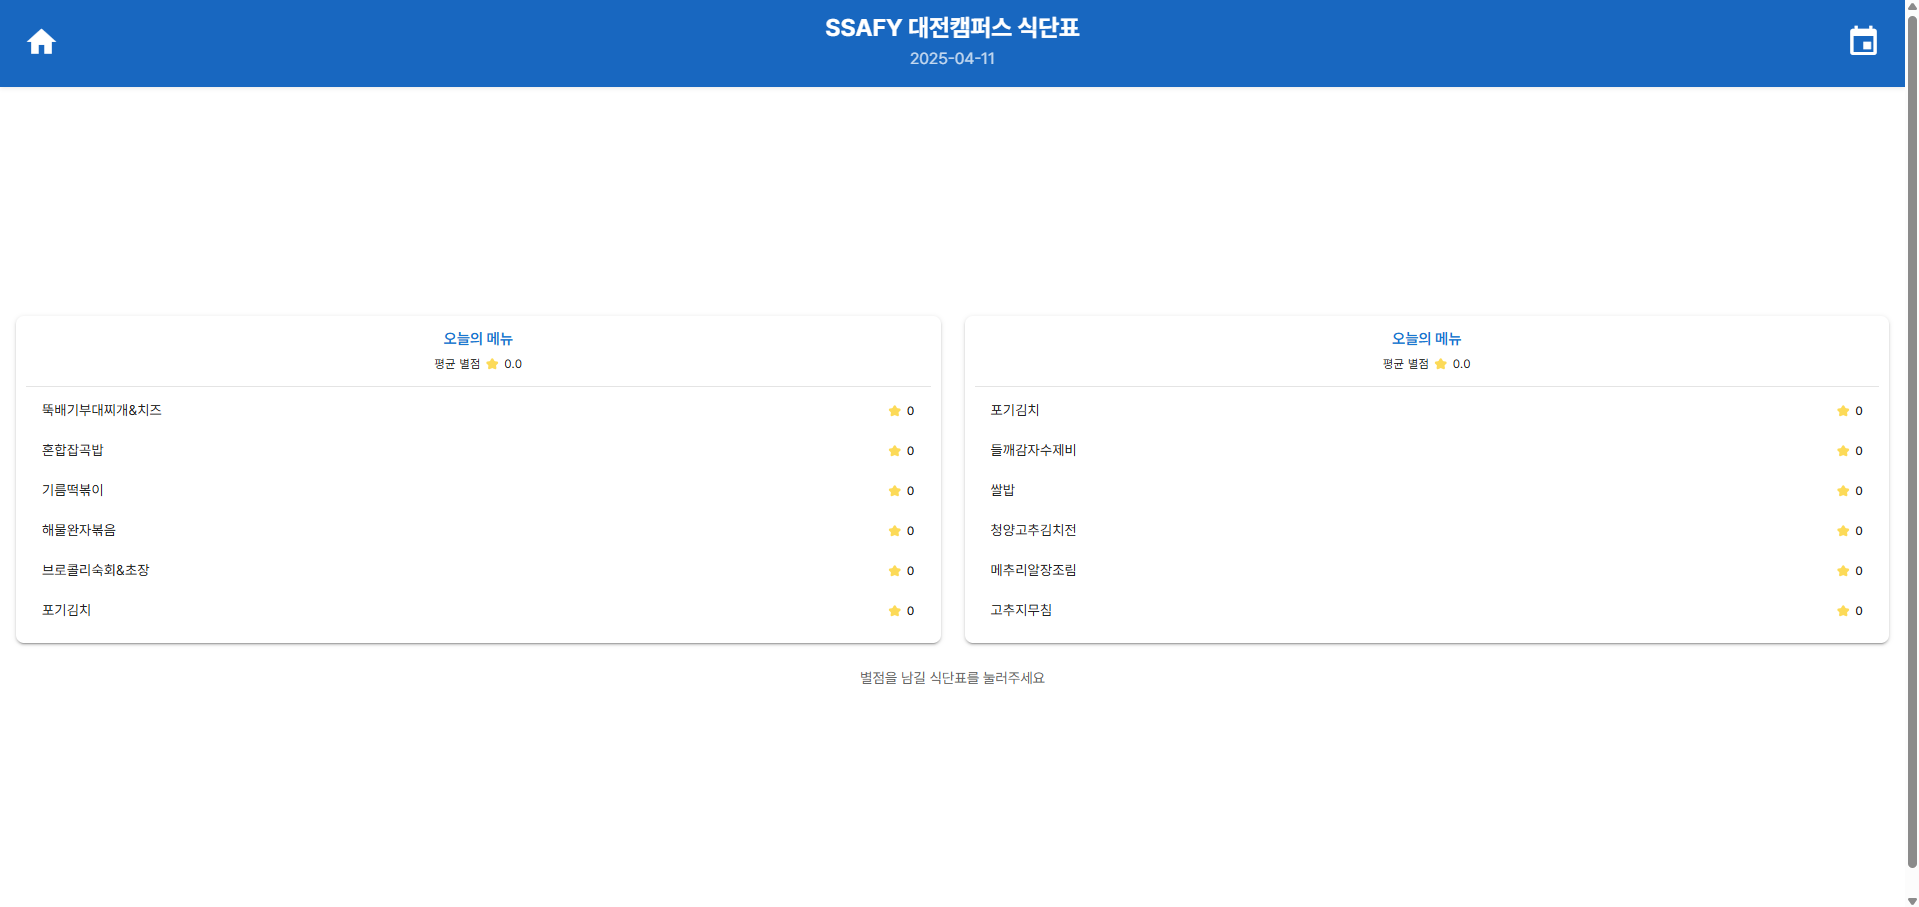Click the page scrollbar up arrow
Viewport: 1919px width, 907px height.
click(x=1912, y=6)
